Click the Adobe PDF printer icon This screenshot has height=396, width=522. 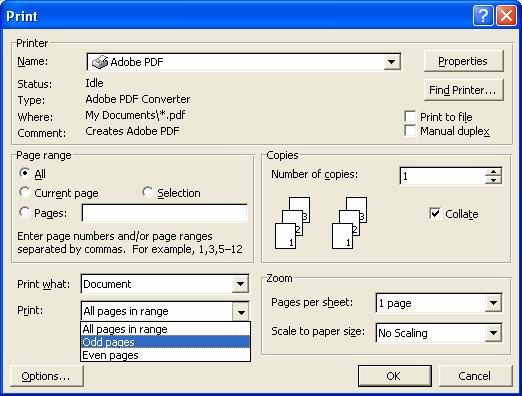(x=100, y=62)
